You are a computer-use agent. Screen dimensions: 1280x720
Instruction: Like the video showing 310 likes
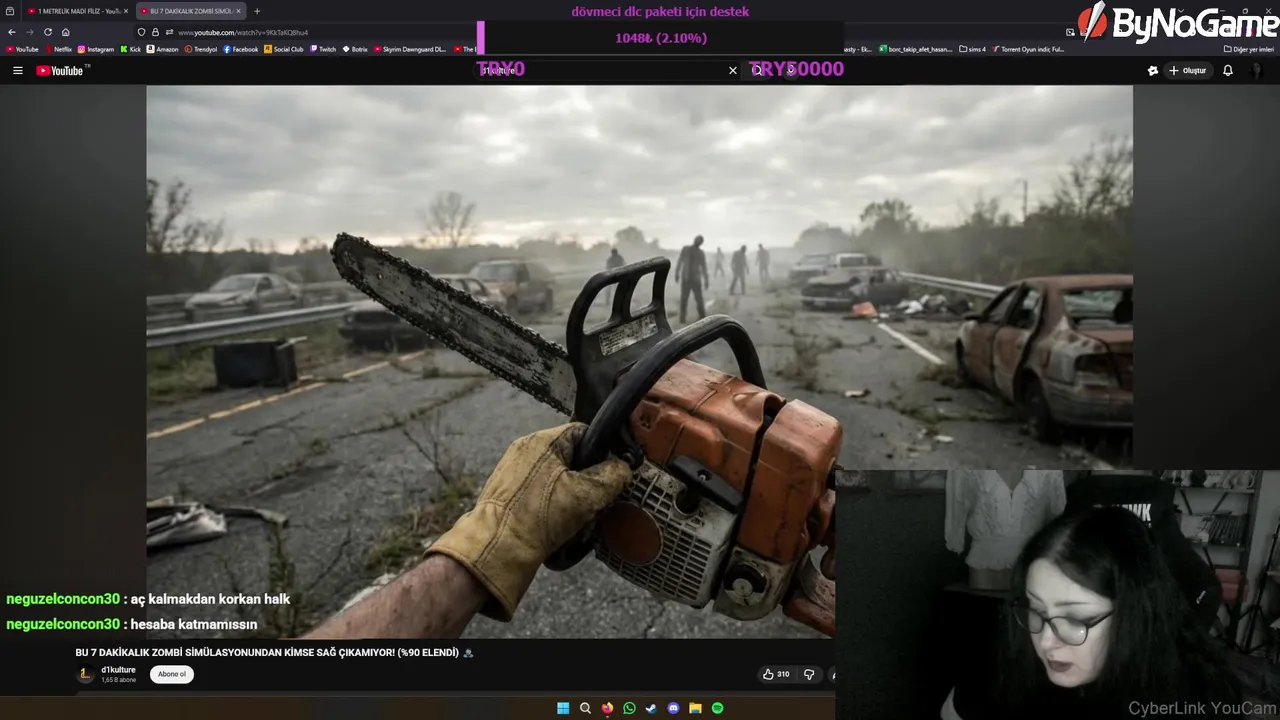776,674
